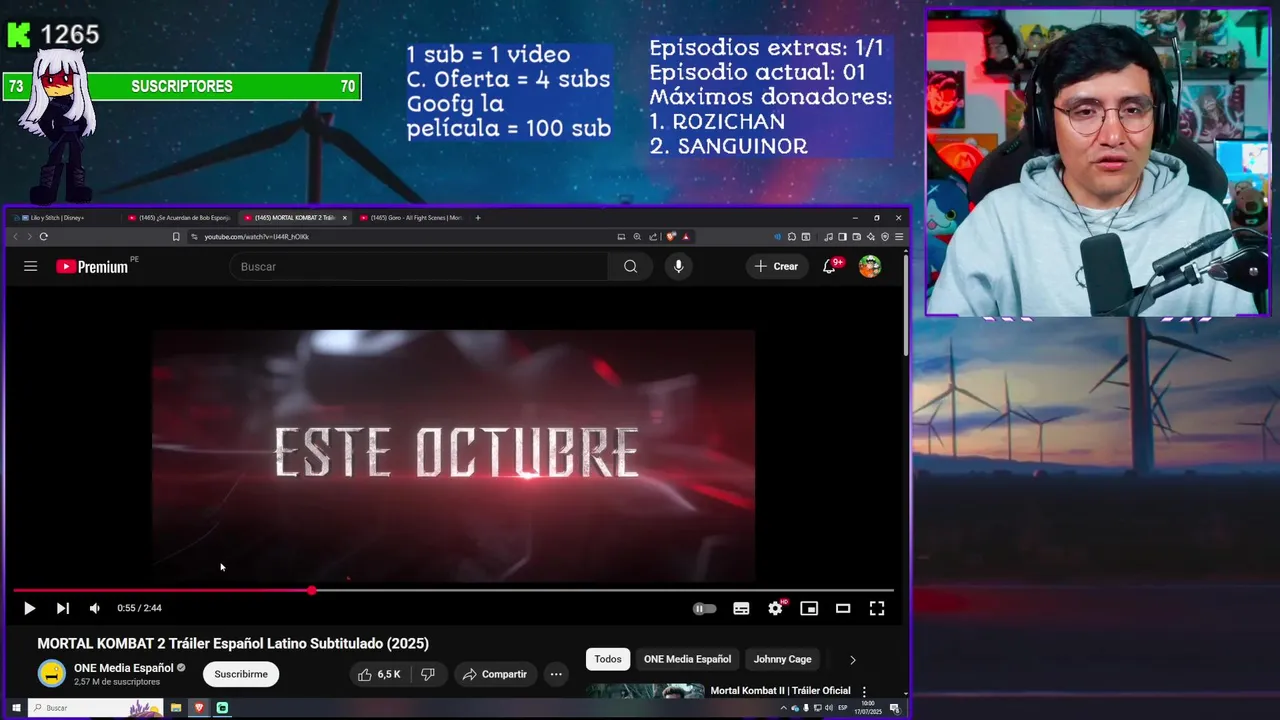Image resolution: width=1280 pixels, height=720 pixels.
Task: Bookmark this page icon in address bar
Action: [x=176, y=237]
